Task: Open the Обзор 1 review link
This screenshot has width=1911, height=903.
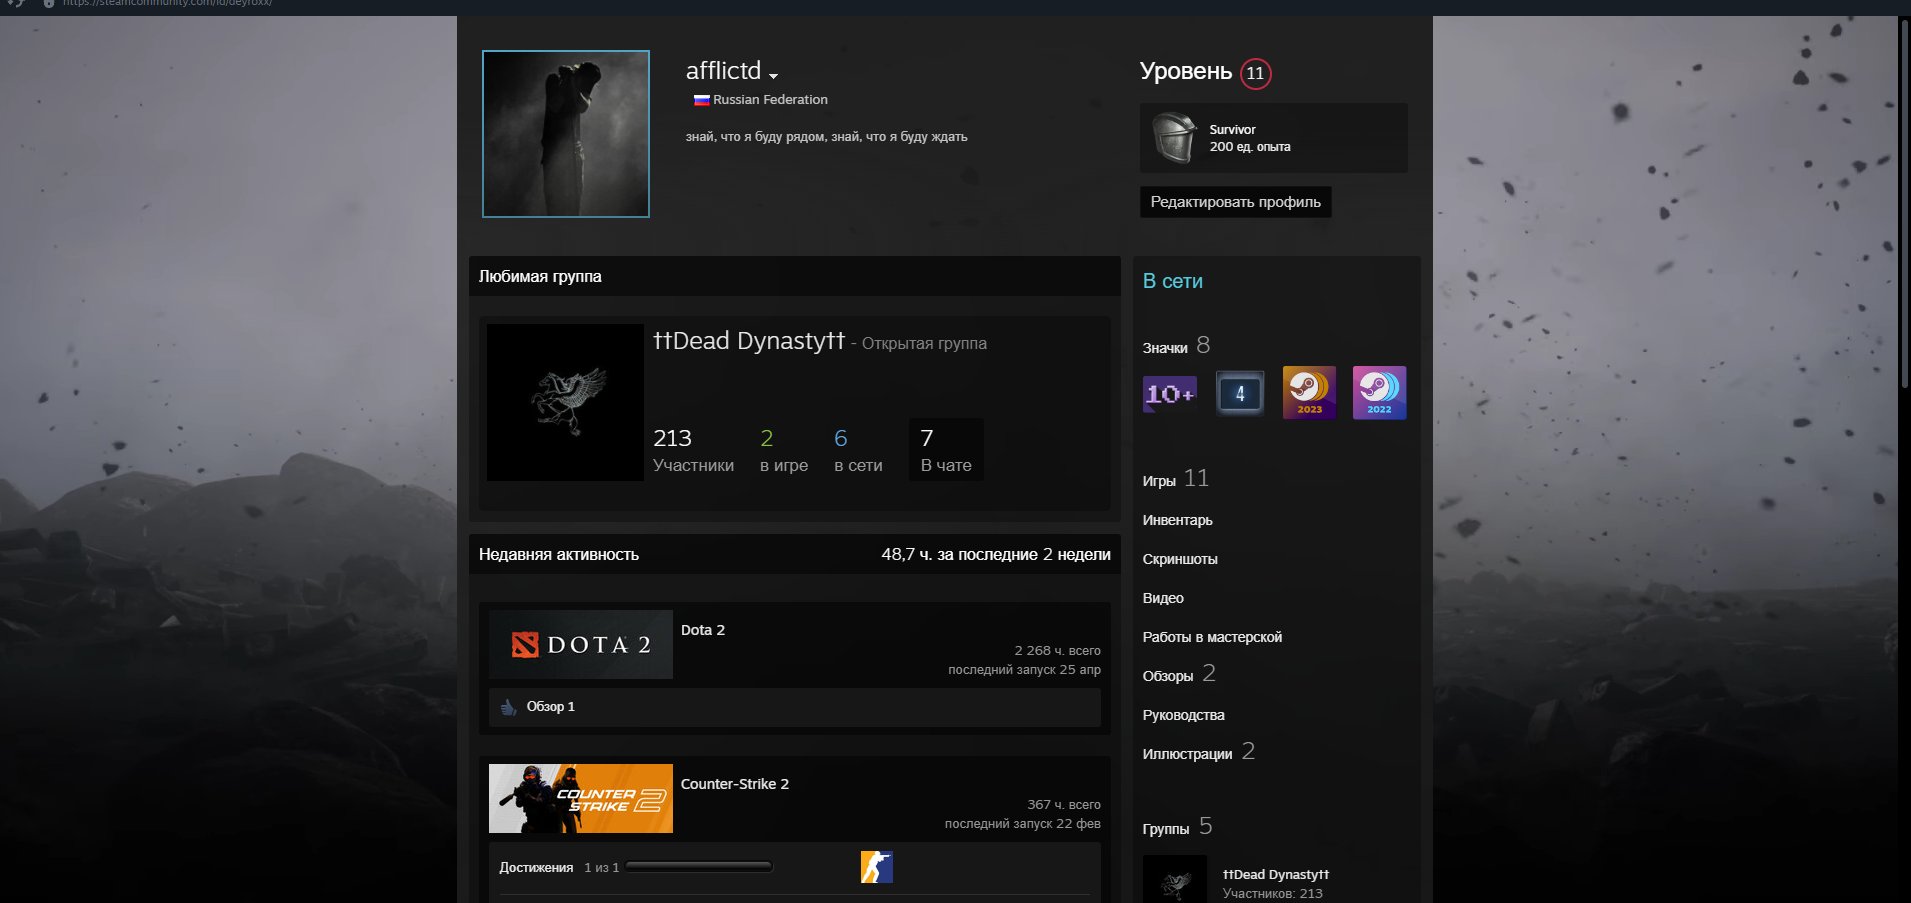Action: point(551,707)
